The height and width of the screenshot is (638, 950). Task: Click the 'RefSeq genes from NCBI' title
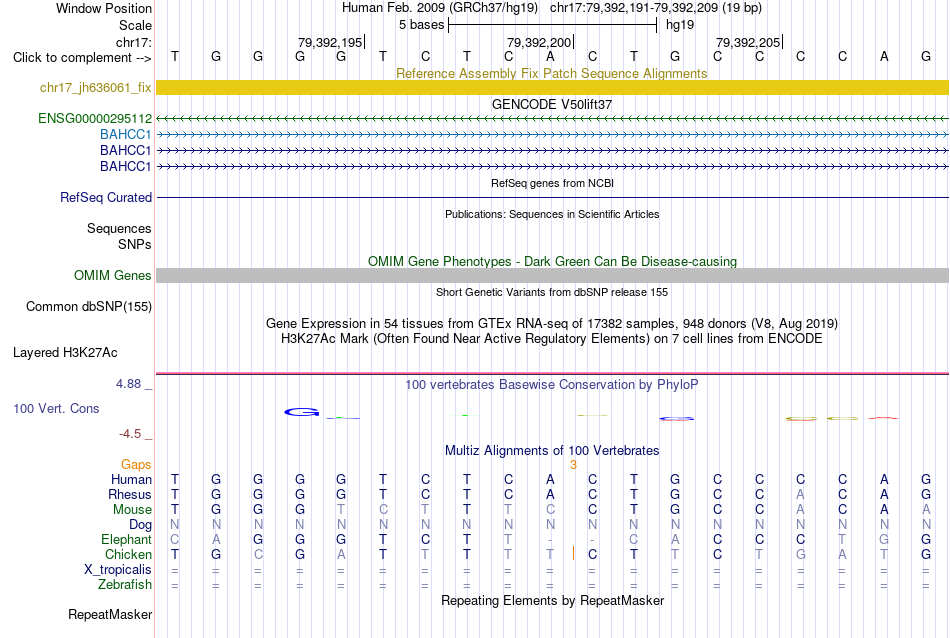click(552, 183)
